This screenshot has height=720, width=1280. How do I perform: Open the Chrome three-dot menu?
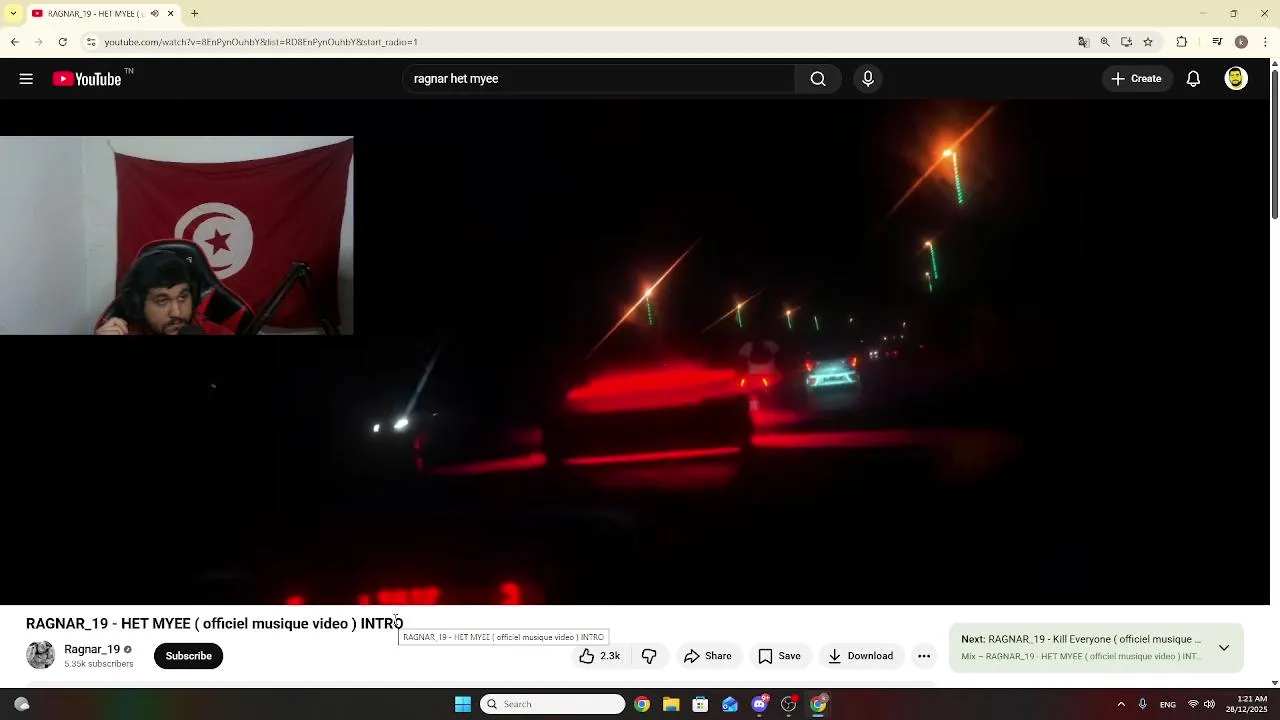pyautogui.click(x=1266, y=42)
